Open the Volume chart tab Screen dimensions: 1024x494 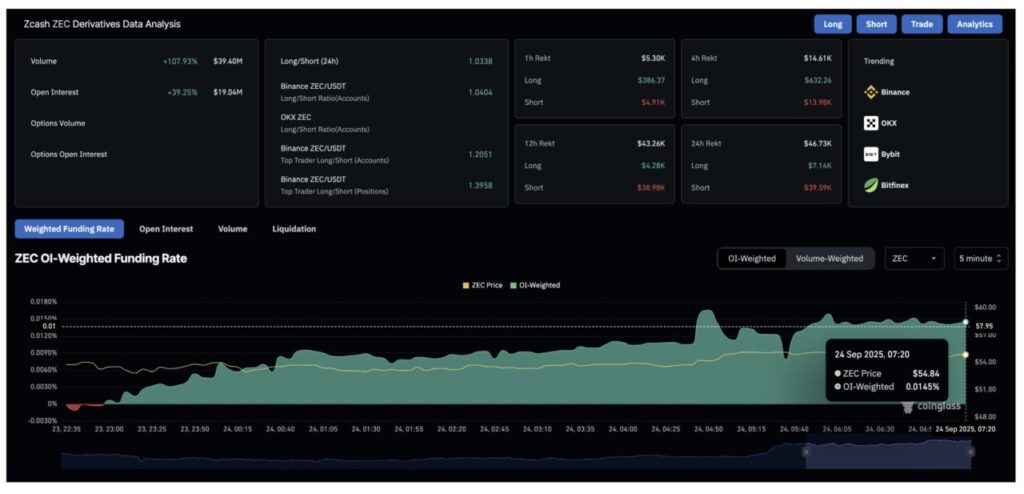pyautogui.click(x=232, y=229)
